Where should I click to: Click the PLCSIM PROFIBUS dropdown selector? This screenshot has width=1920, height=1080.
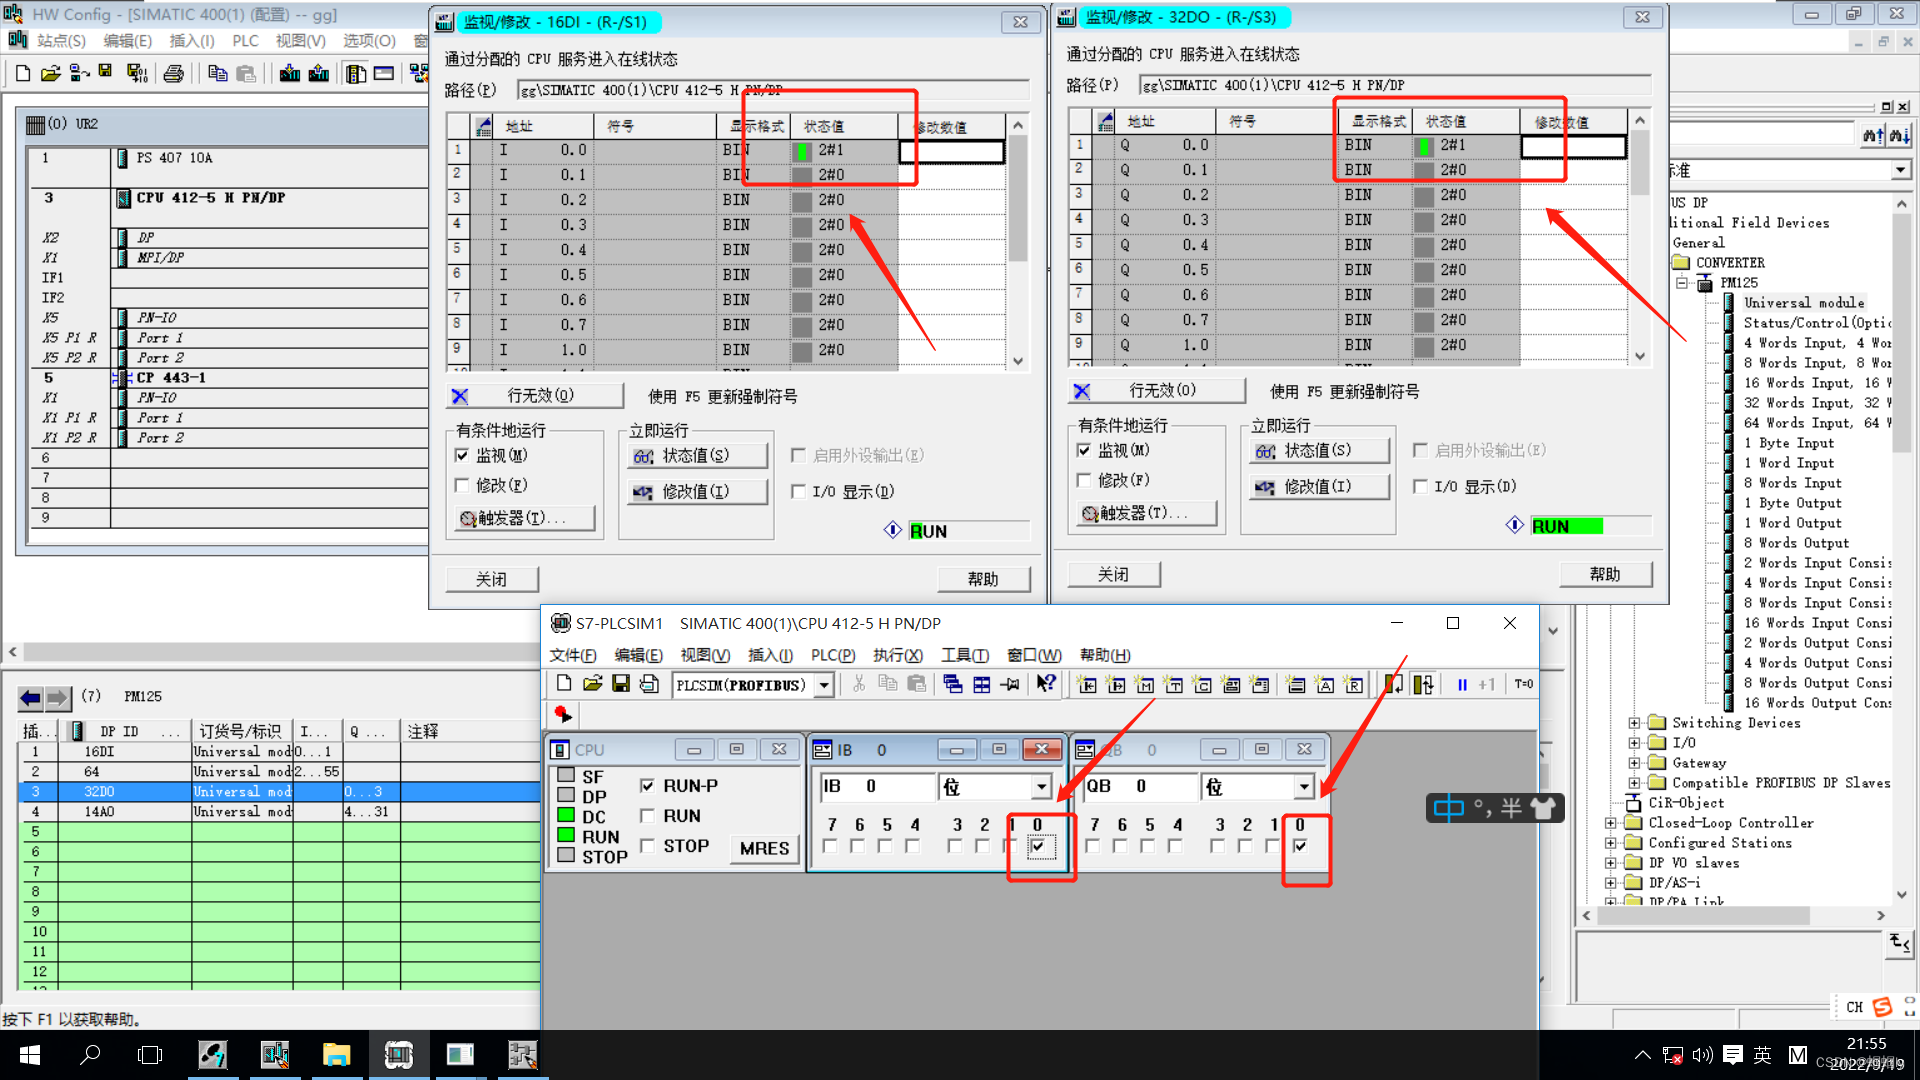753,683
